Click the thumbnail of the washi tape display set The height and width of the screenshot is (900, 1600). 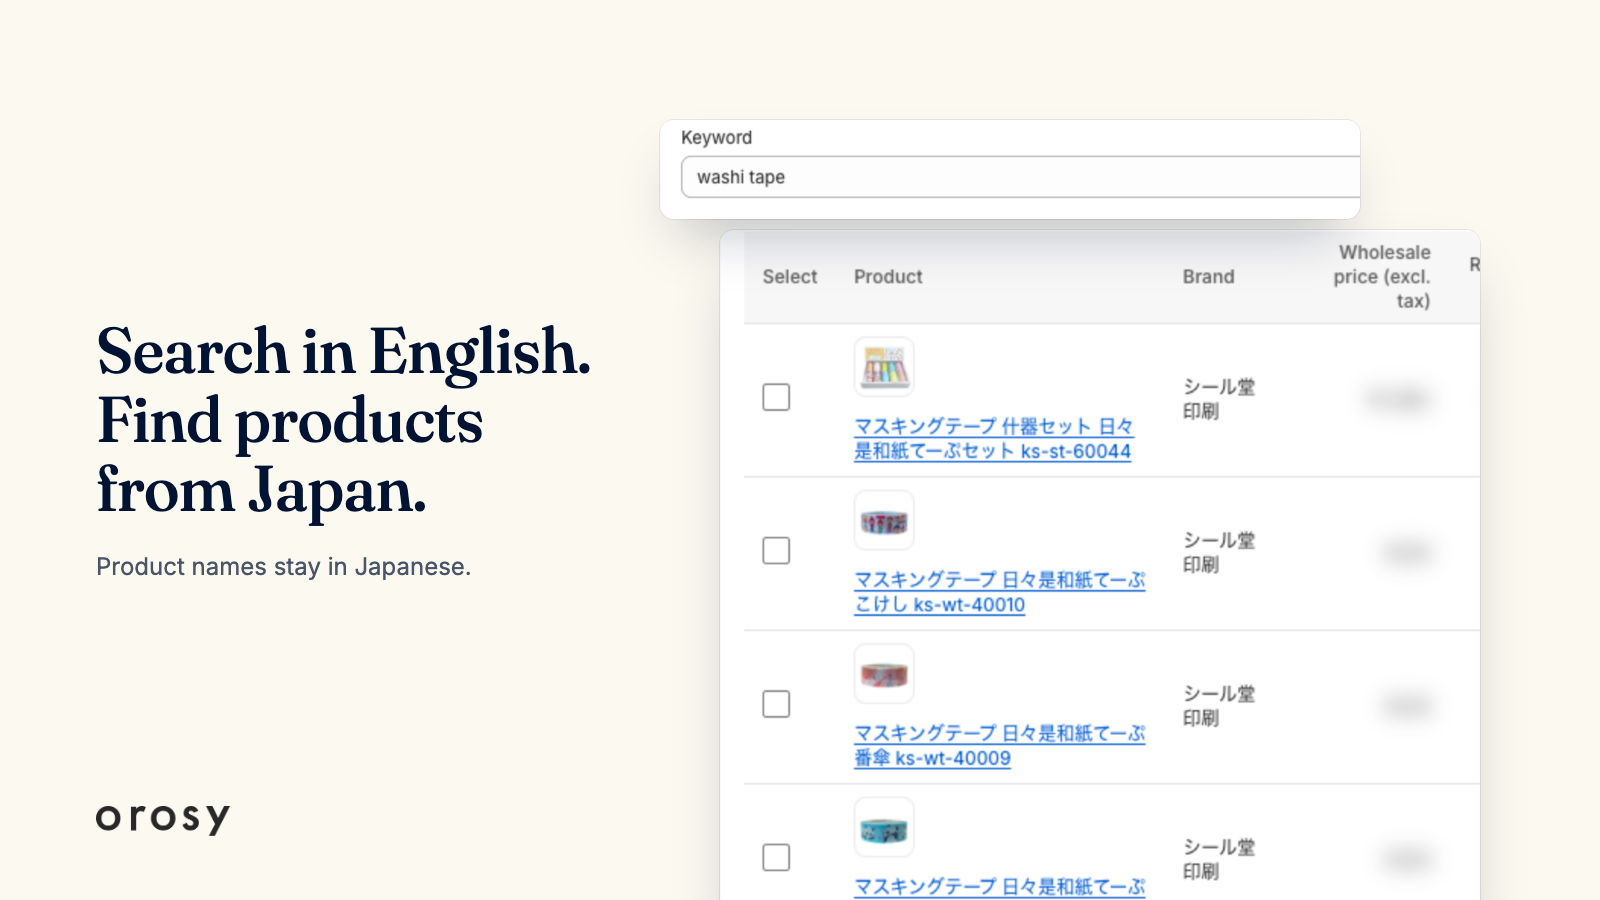click(x=884, y=367)
